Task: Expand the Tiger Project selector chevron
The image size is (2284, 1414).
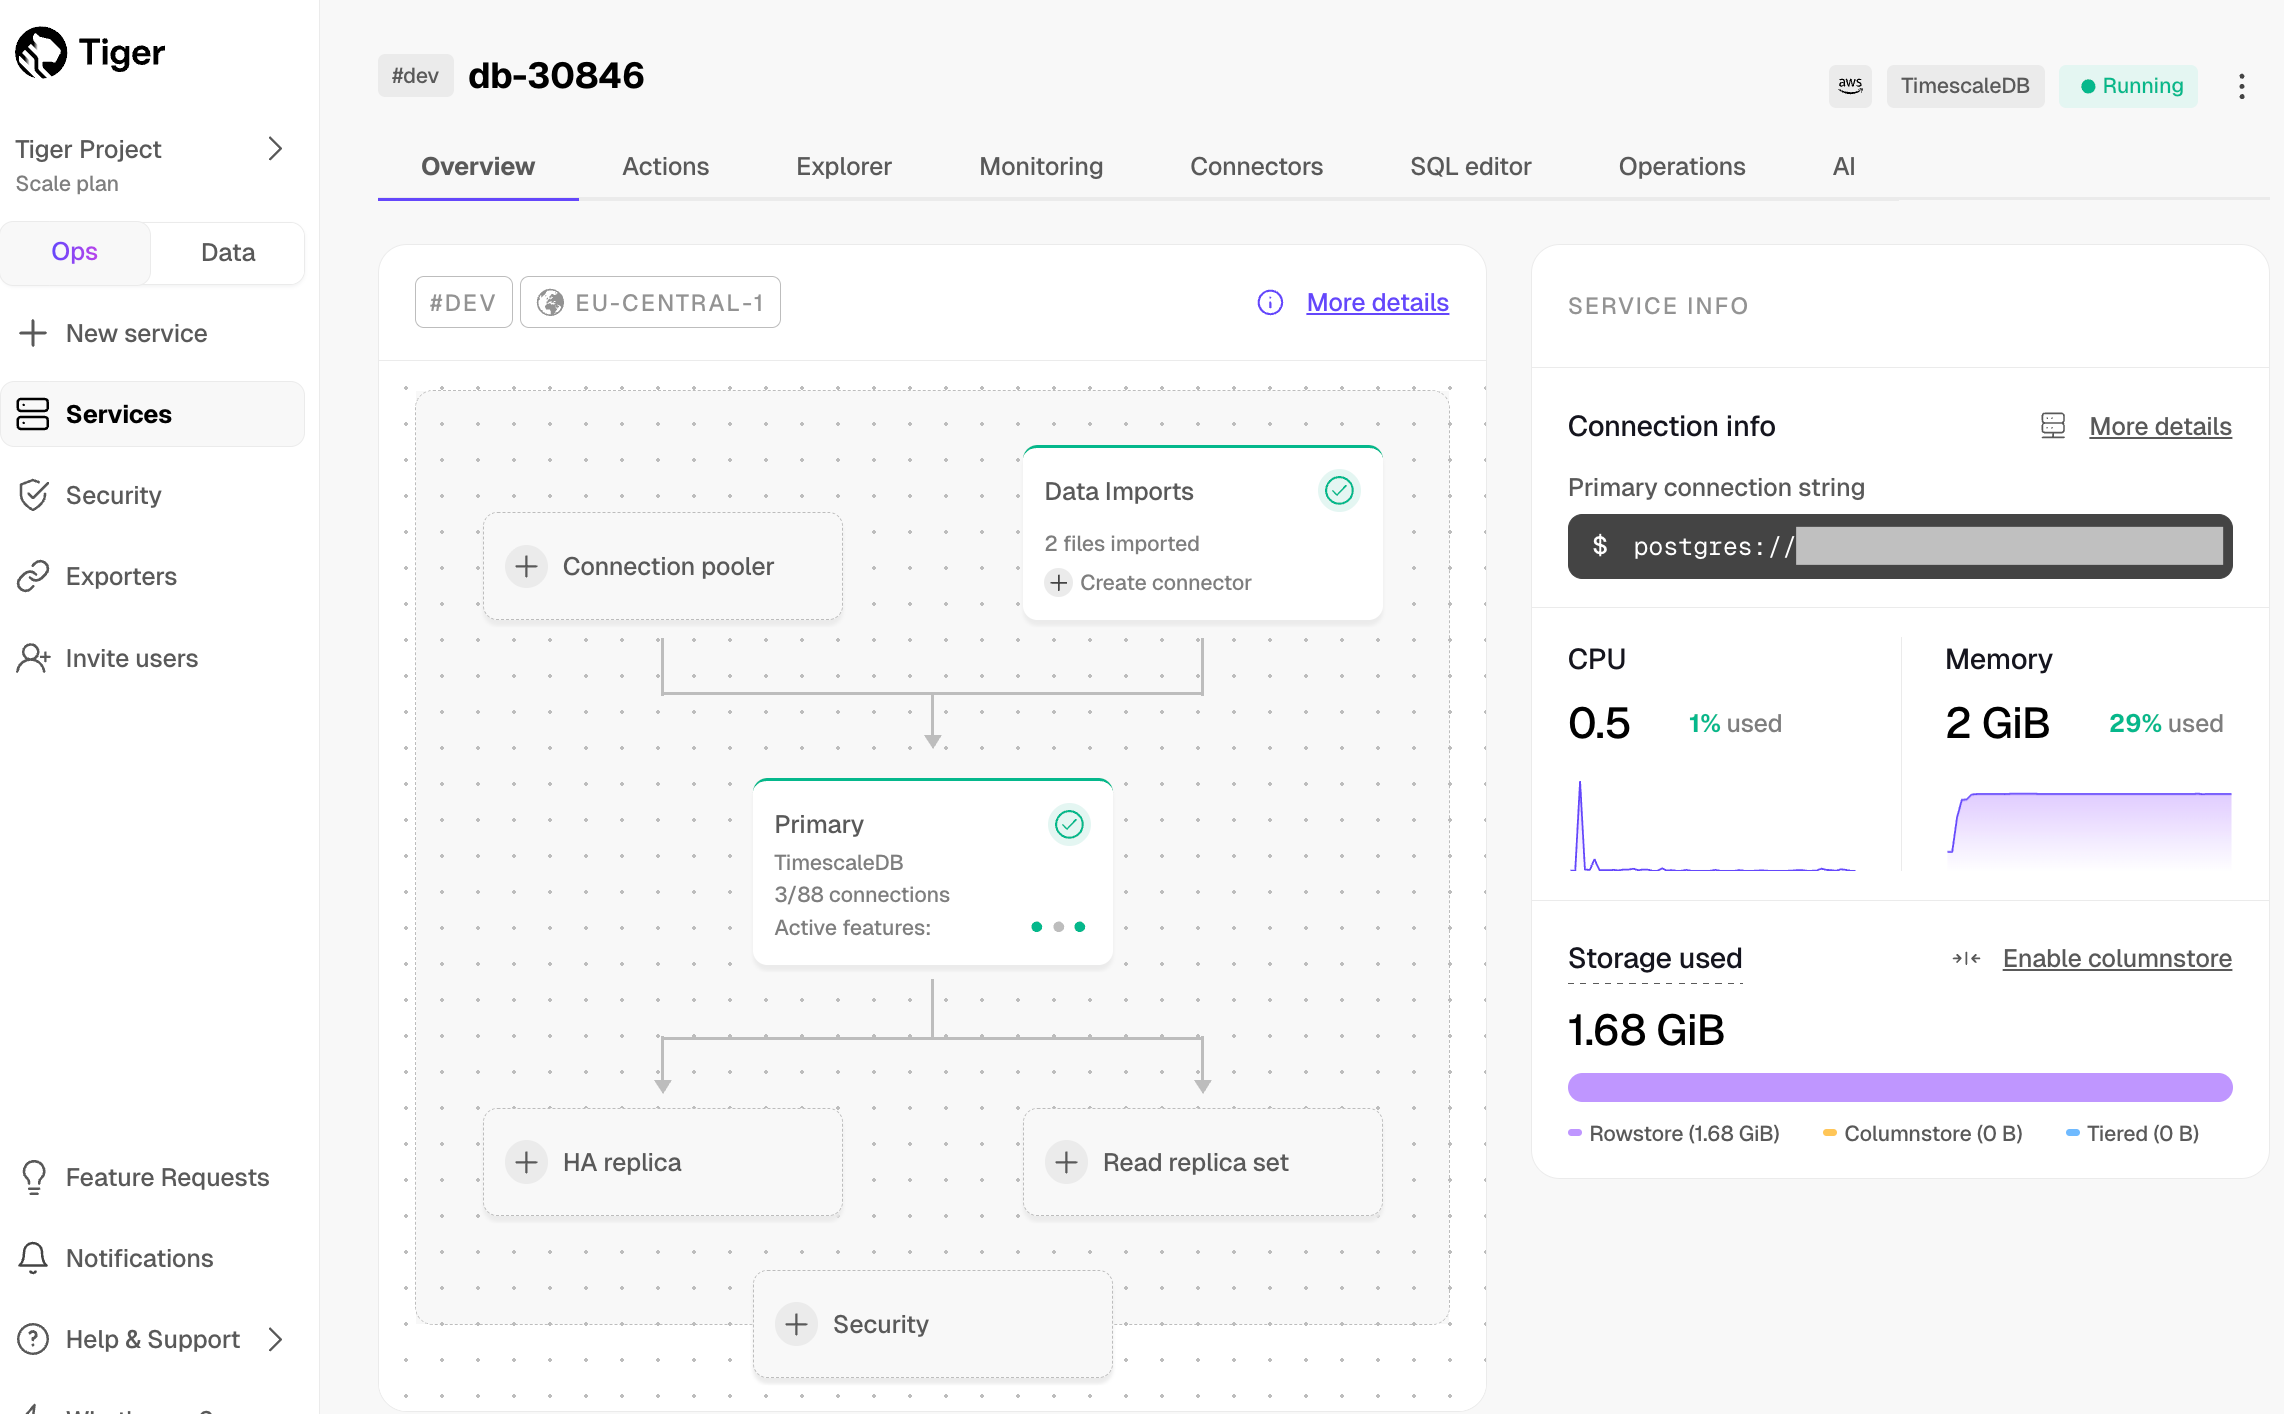Action: point(276,149)
